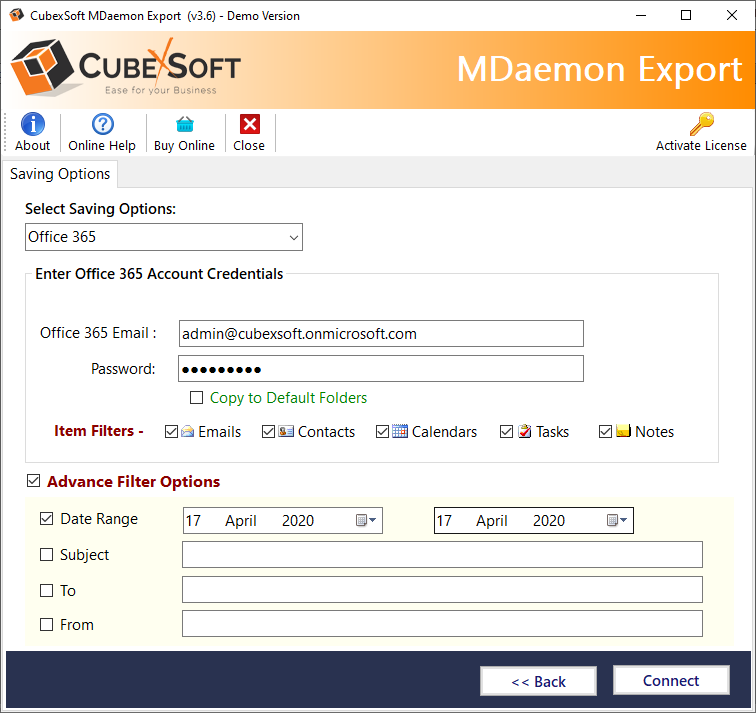
Task: Open the About info icon
Action: (33, 125)
